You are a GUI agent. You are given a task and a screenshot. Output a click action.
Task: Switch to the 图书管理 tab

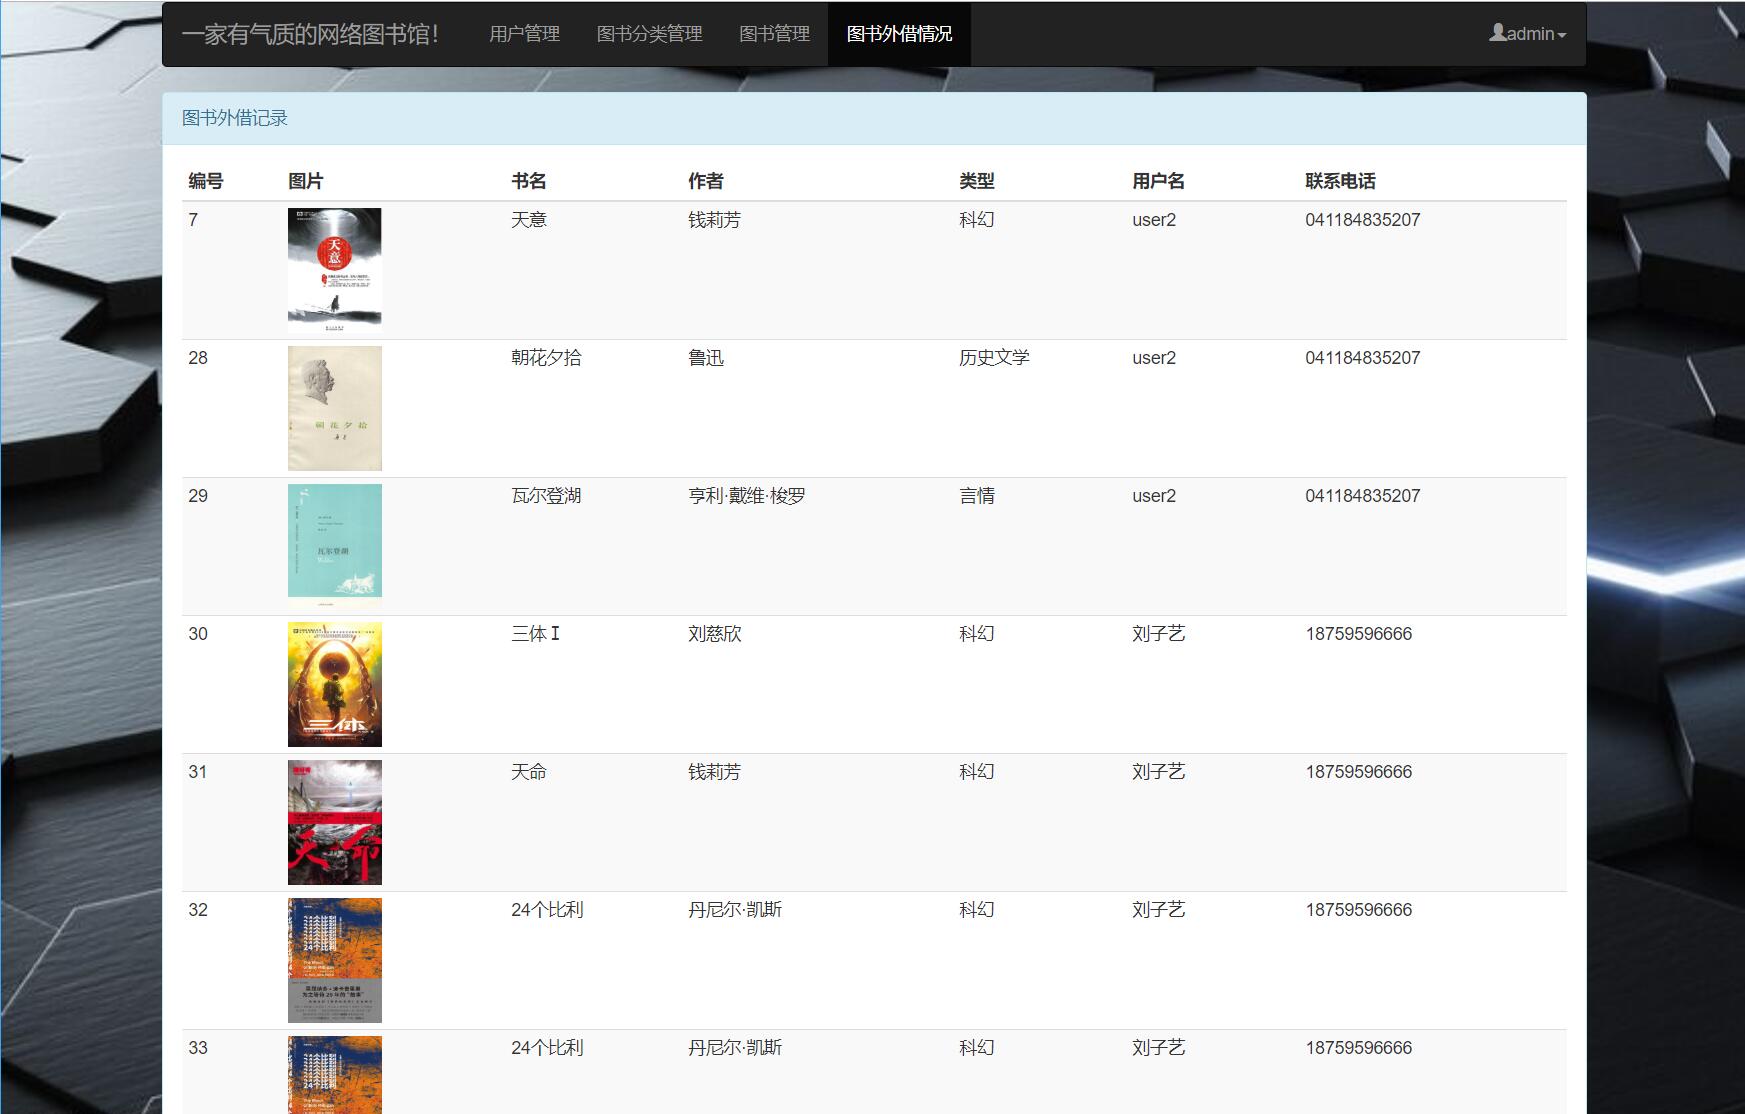point(774,34)
